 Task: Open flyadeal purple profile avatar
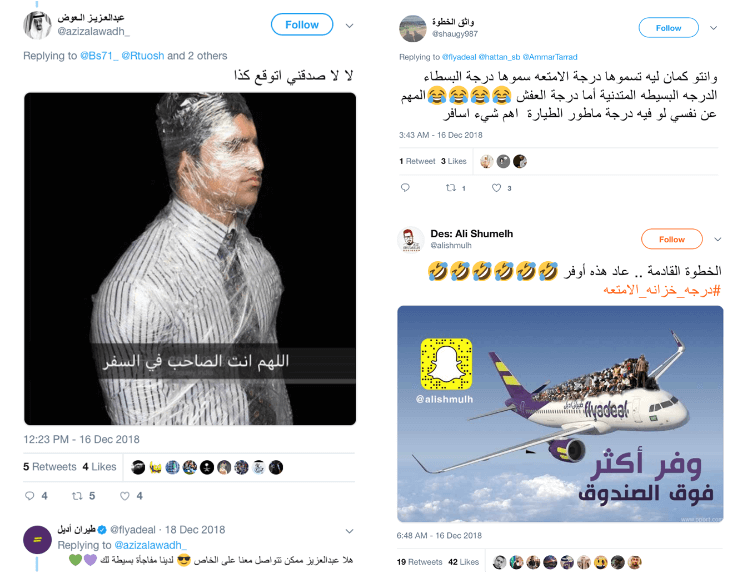point(37,539)
